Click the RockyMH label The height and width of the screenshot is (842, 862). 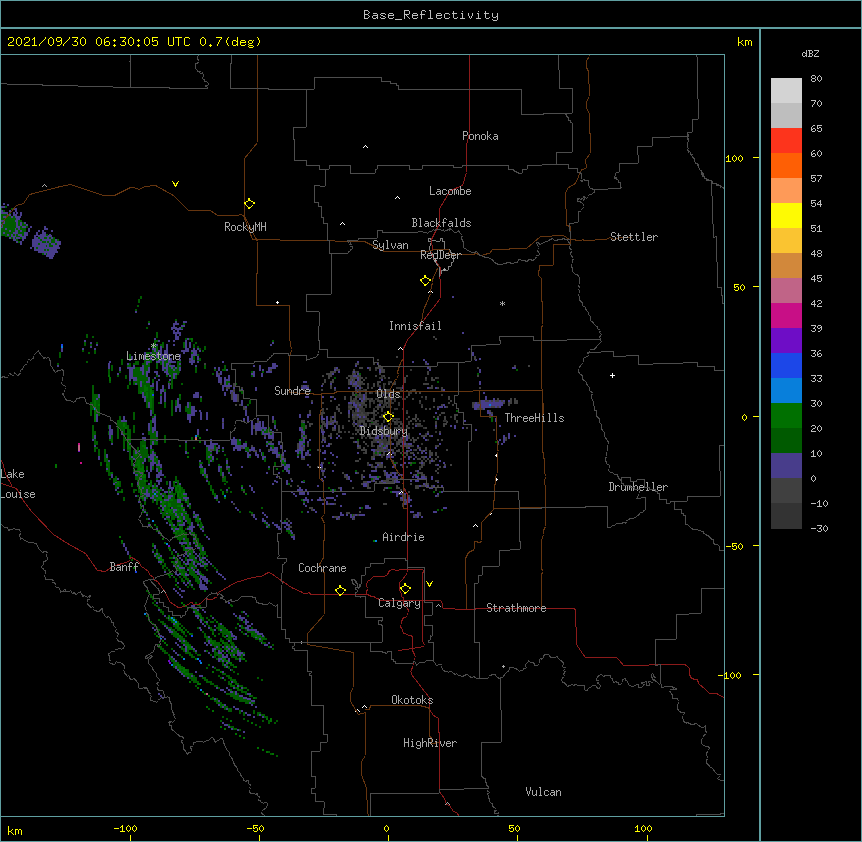[245, 227]
